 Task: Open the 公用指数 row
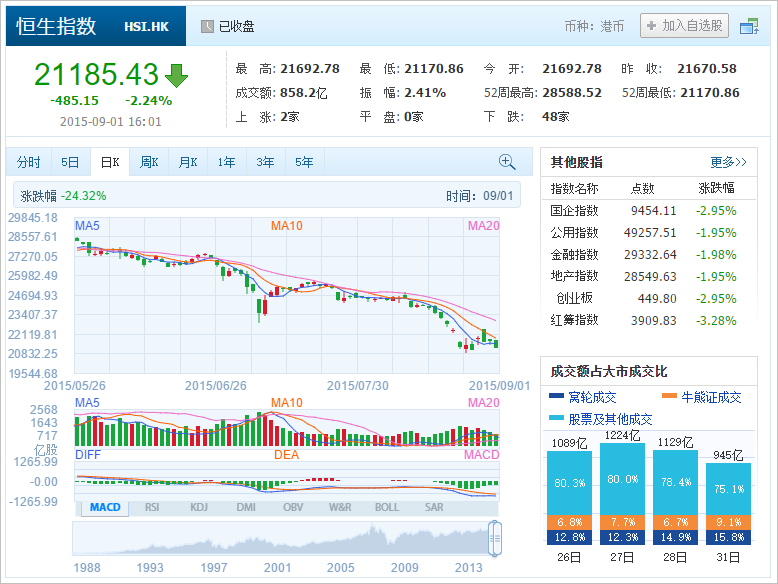pos(649,233)
